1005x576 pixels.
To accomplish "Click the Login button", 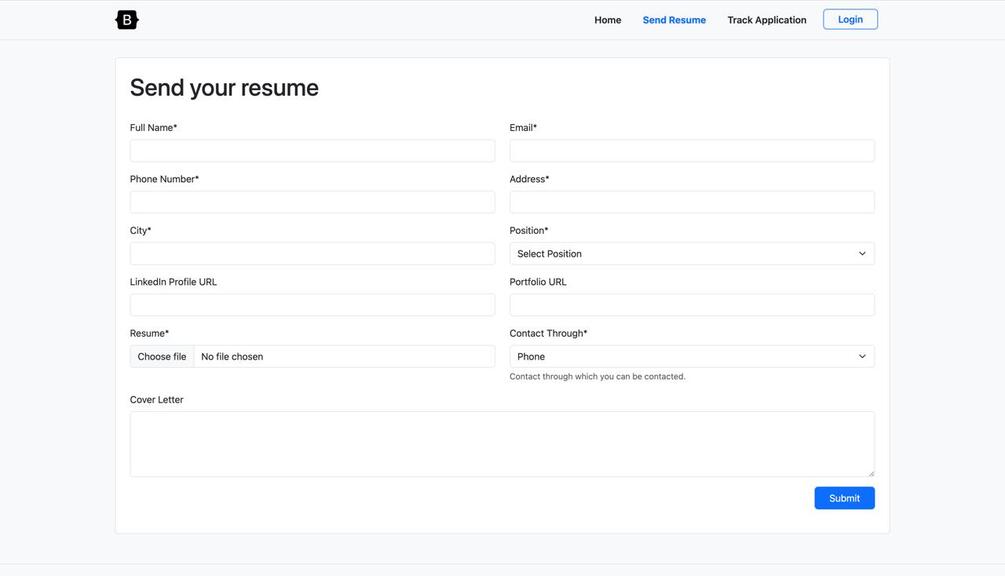I will click(851, 19).
